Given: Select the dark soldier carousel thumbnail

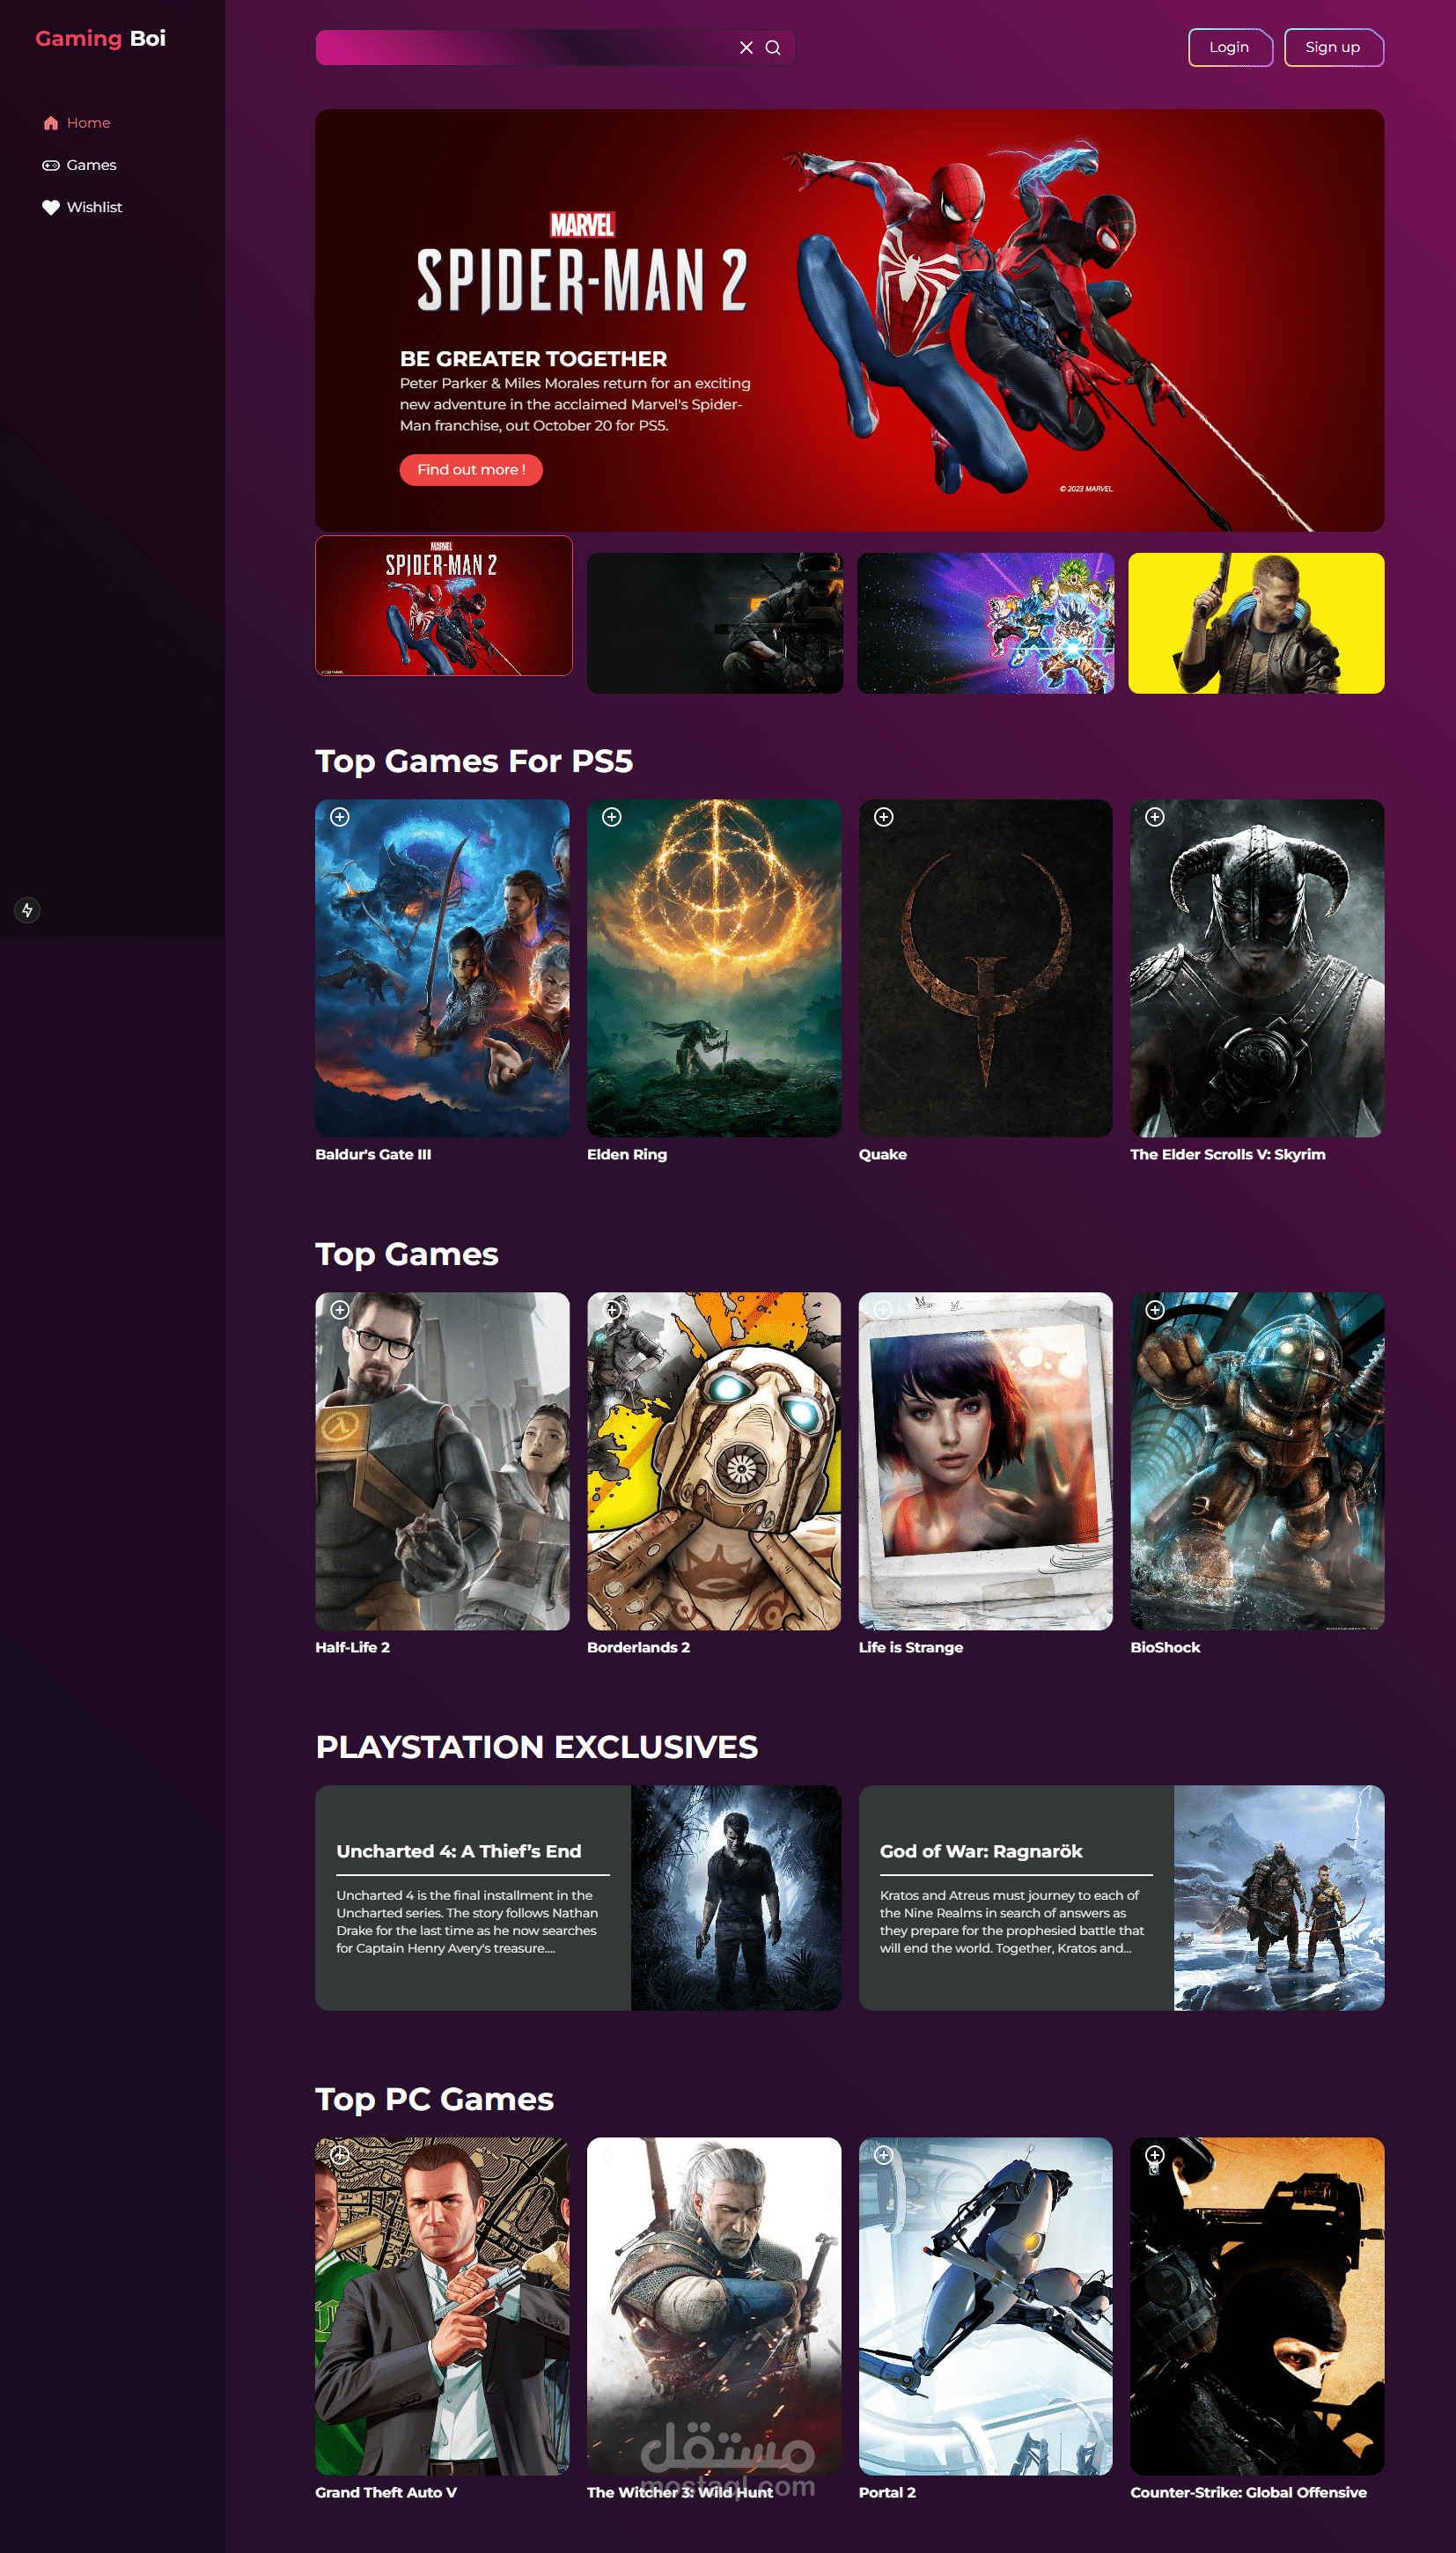Looking at the screenshot, I should tap(715, 623).
